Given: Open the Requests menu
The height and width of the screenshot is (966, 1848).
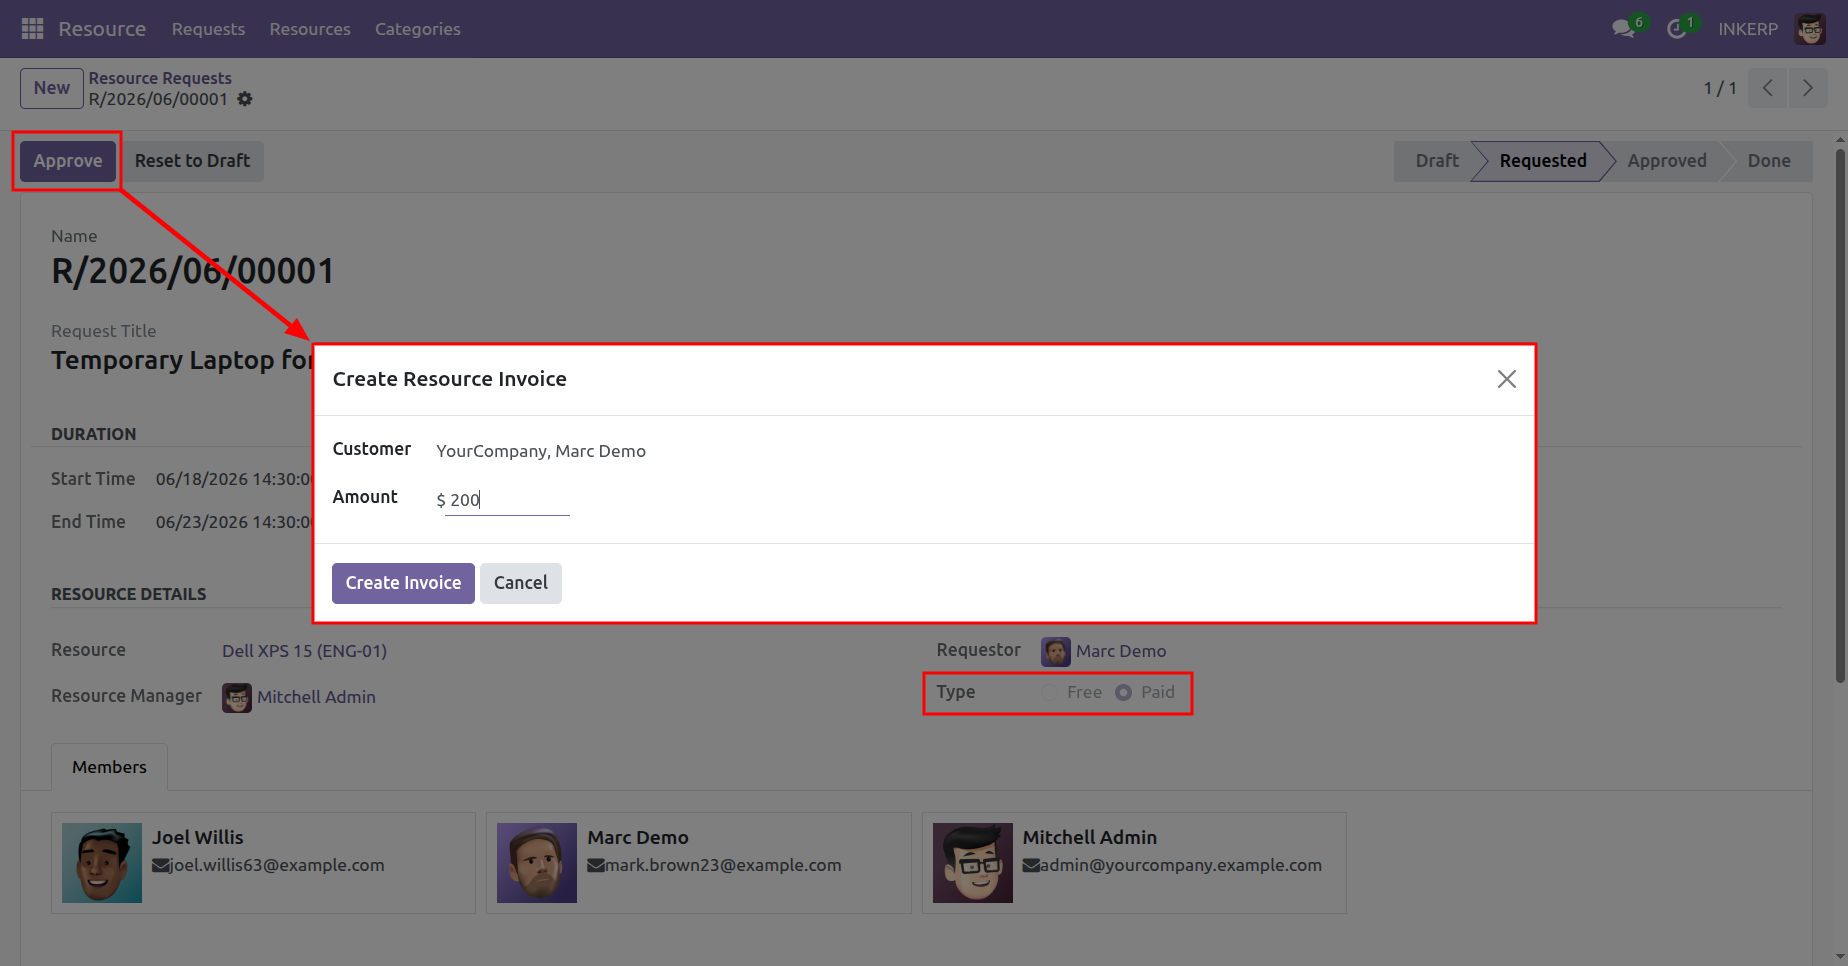Looking at the screenshot, I should pyautogui.click(x=208, y=29).
